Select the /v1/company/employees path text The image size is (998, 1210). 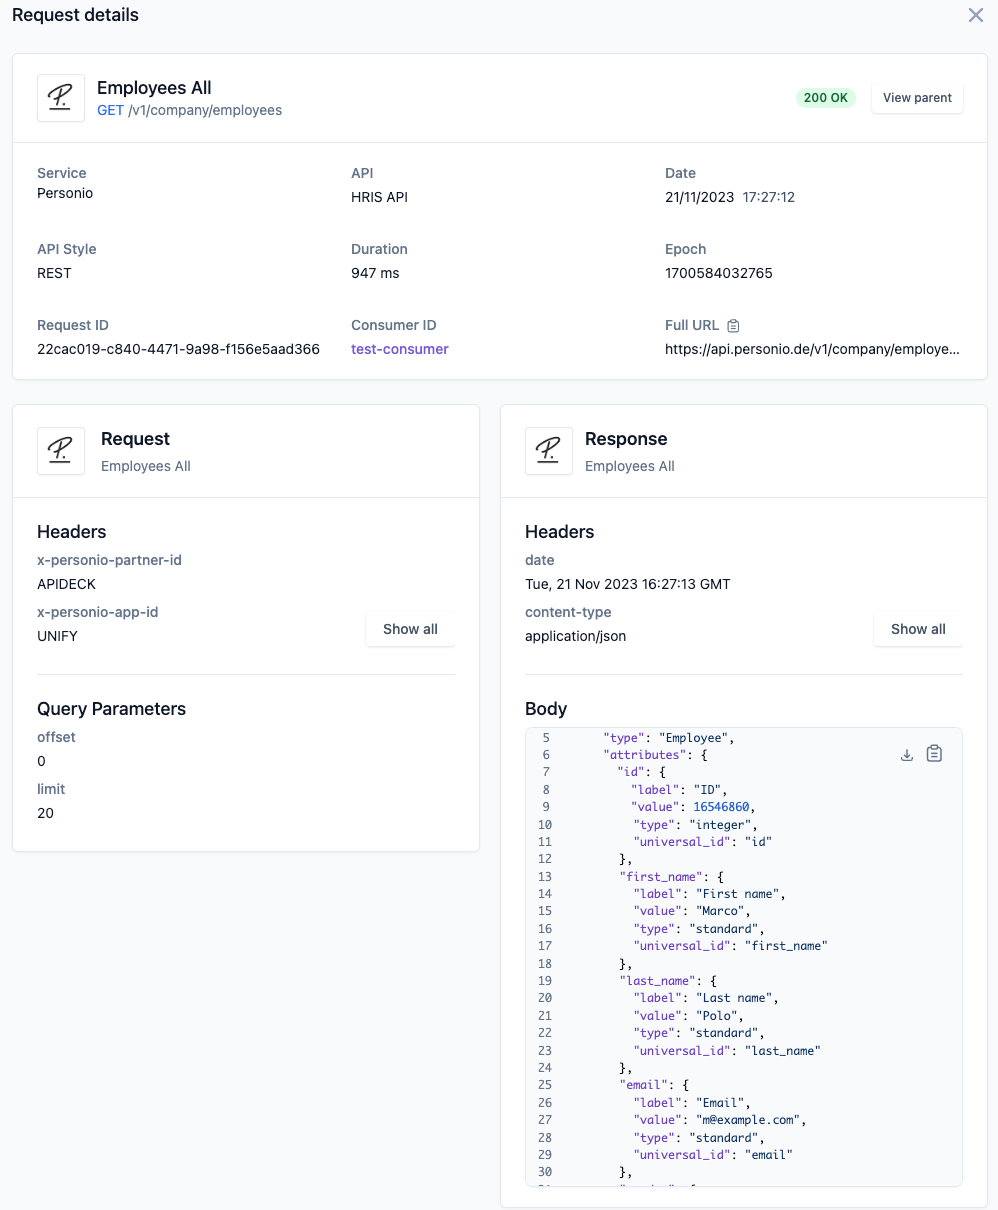point(205,110)
